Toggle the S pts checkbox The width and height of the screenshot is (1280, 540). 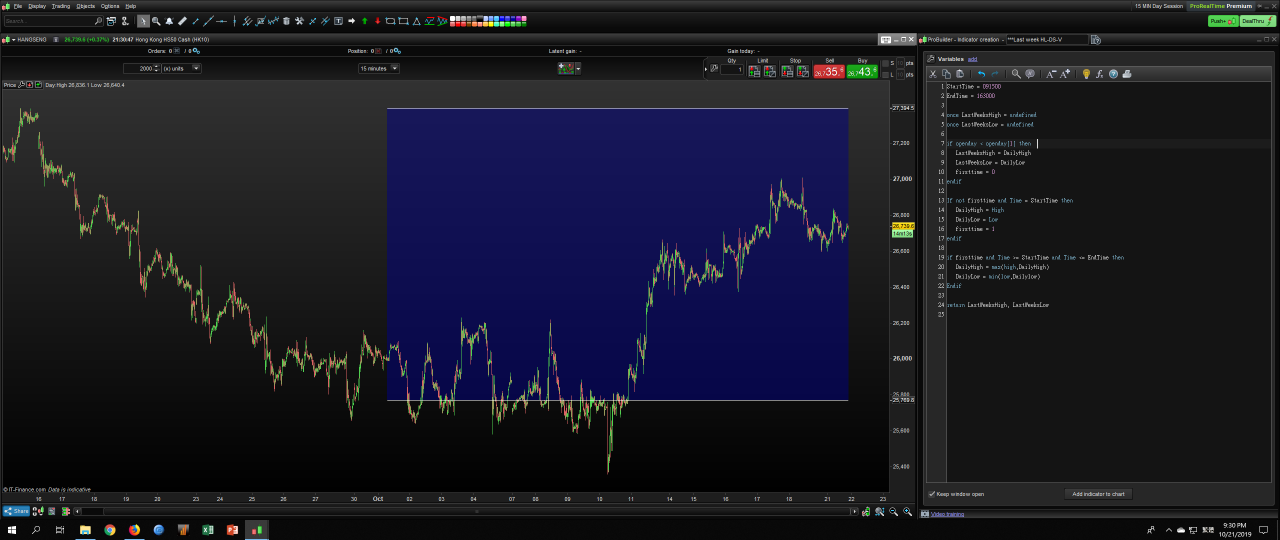click(885, 63)
